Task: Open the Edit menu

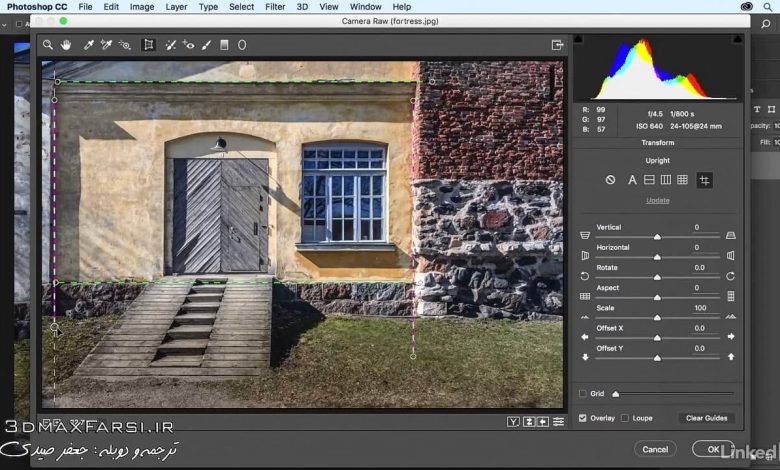Action: pos(111,6)
